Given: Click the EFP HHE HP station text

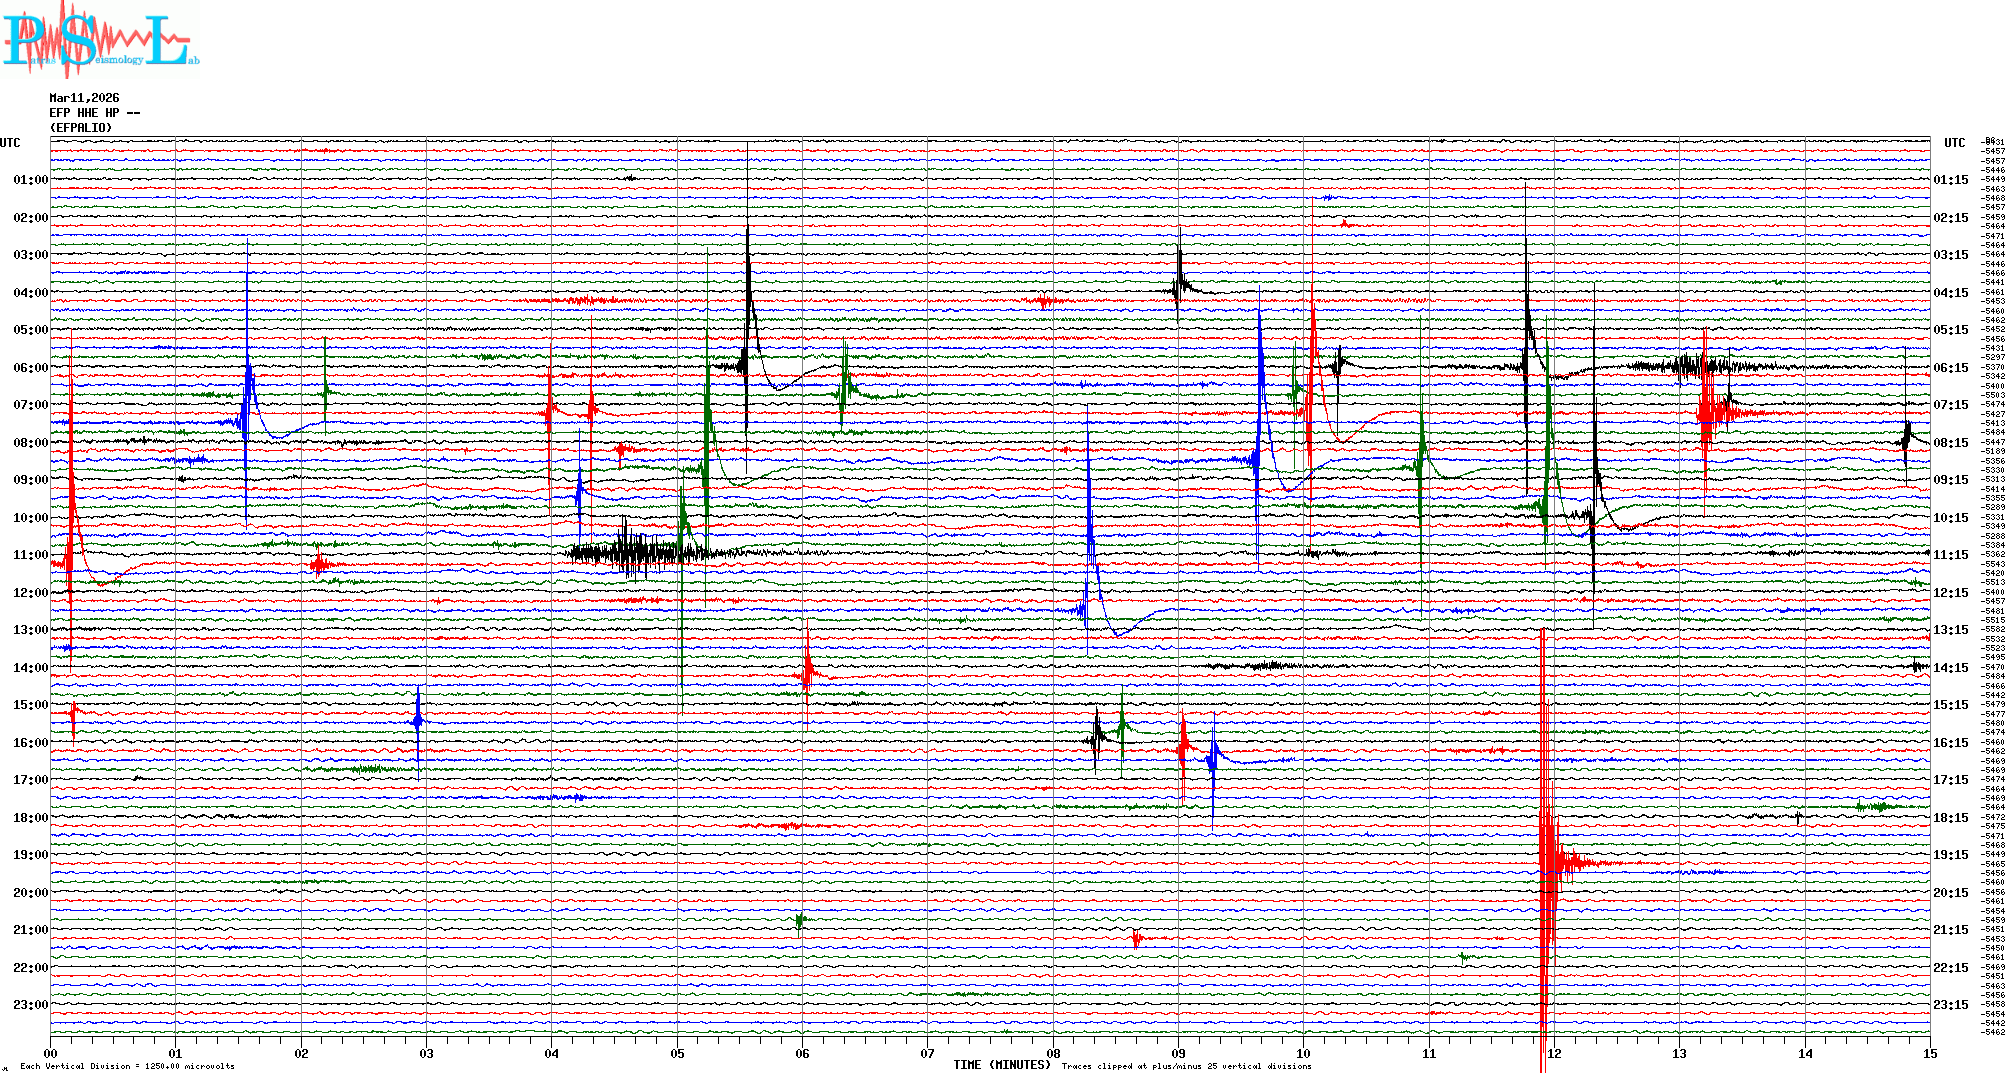Looking at the screenshot, I should (94, 113).
